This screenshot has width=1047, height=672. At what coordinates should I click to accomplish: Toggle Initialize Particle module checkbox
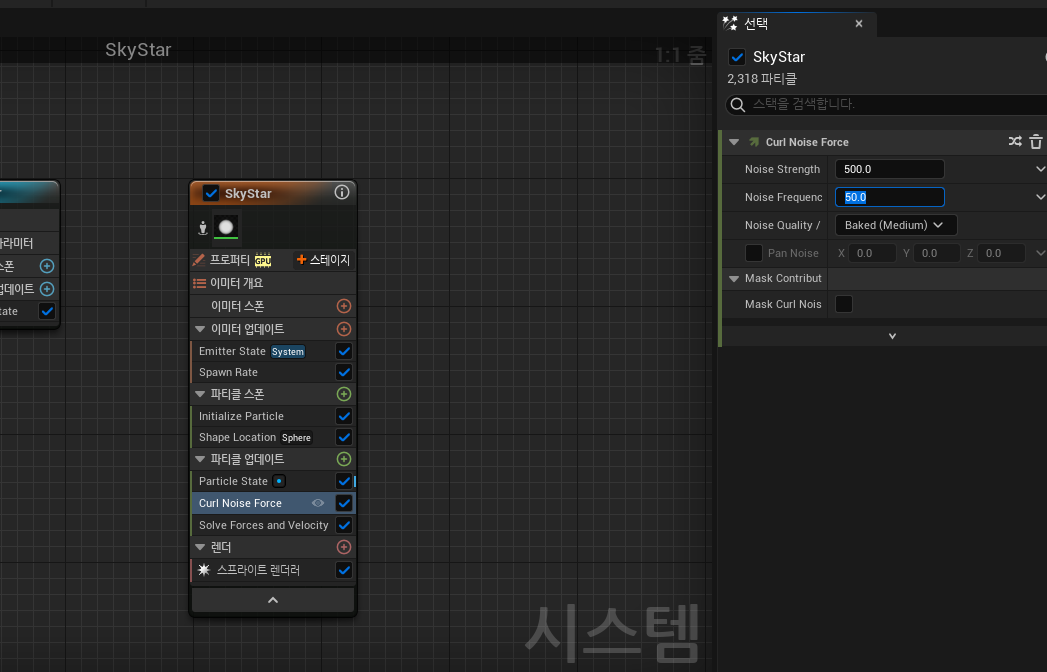pos(344,416)
